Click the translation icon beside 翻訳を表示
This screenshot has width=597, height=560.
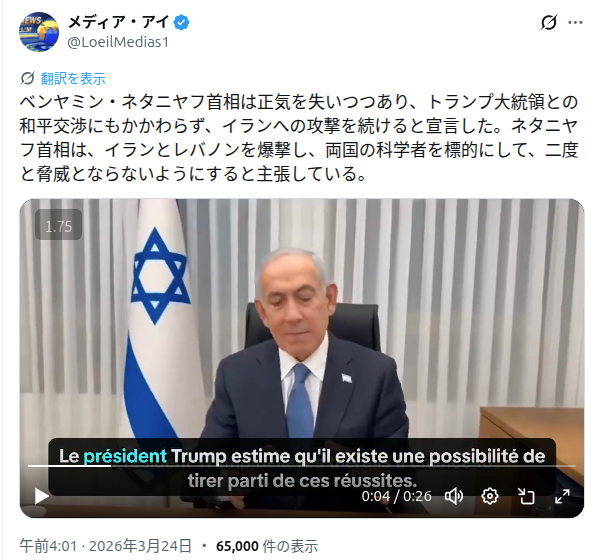pyautogui.click(x=27, y=78)
